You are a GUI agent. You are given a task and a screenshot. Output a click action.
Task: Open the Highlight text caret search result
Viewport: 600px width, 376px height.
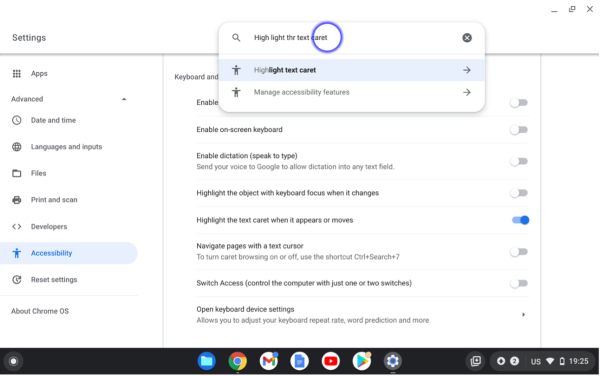(x=352, y=70)
